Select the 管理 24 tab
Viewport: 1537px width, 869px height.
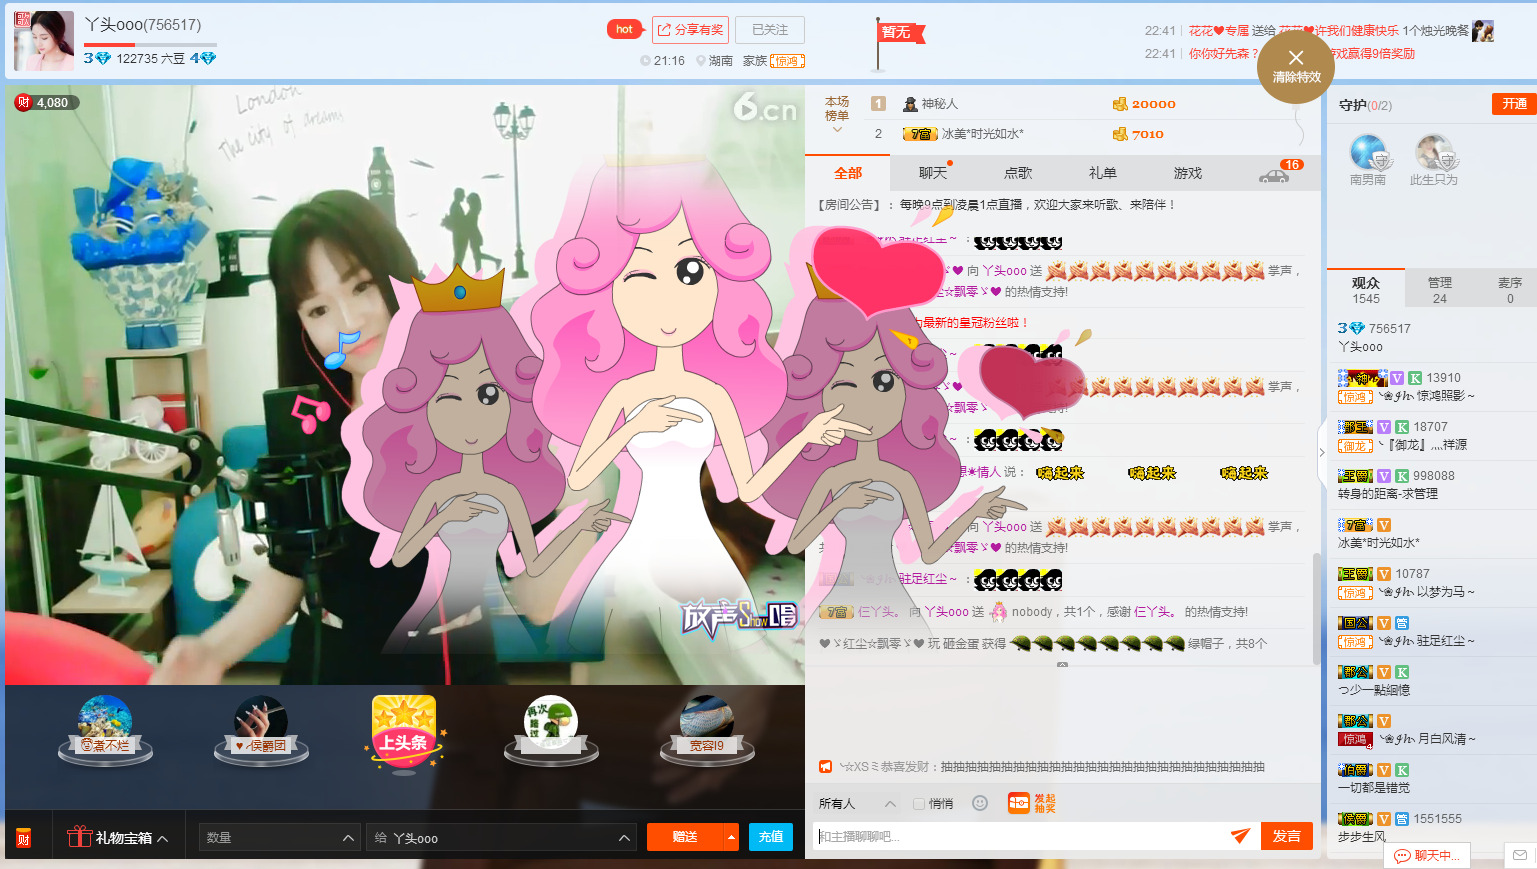point(1440,290)
